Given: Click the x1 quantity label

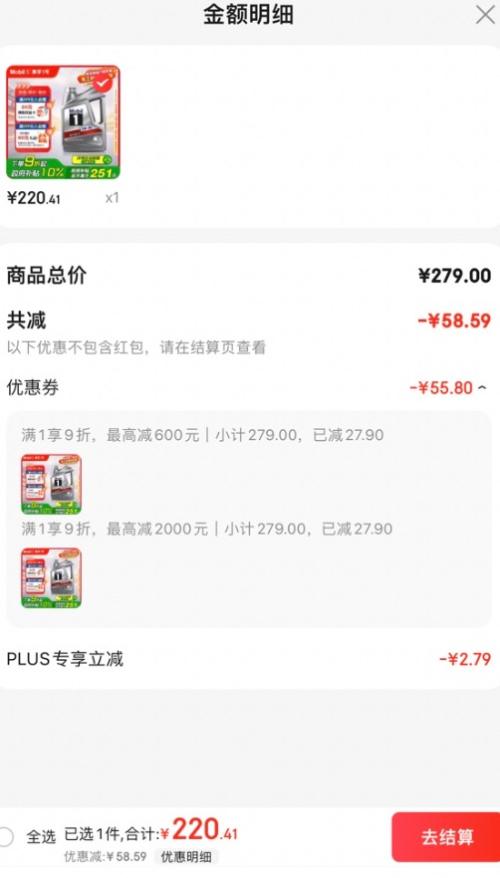Looking at the screenshot, I should click(x=112, y=198).
